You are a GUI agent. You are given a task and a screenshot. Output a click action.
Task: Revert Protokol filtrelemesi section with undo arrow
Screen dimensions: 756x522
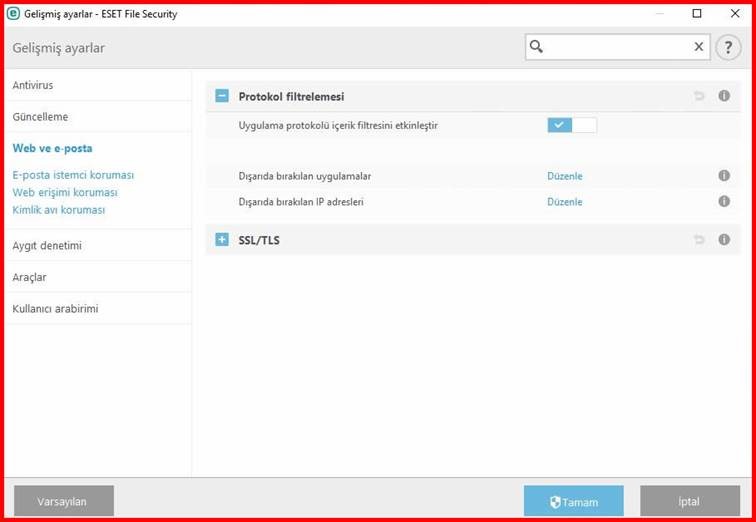[699, 96]
